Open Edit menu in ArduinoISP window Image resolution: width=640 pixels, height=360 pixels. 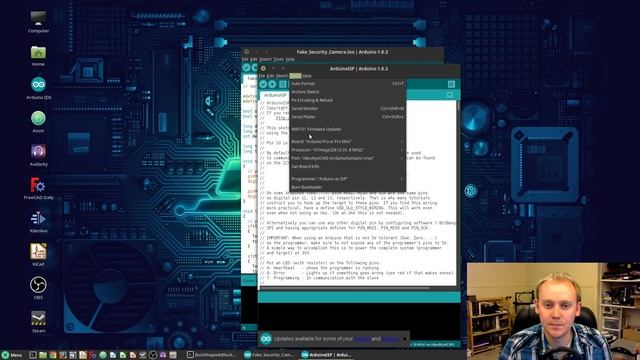[270, 76]
